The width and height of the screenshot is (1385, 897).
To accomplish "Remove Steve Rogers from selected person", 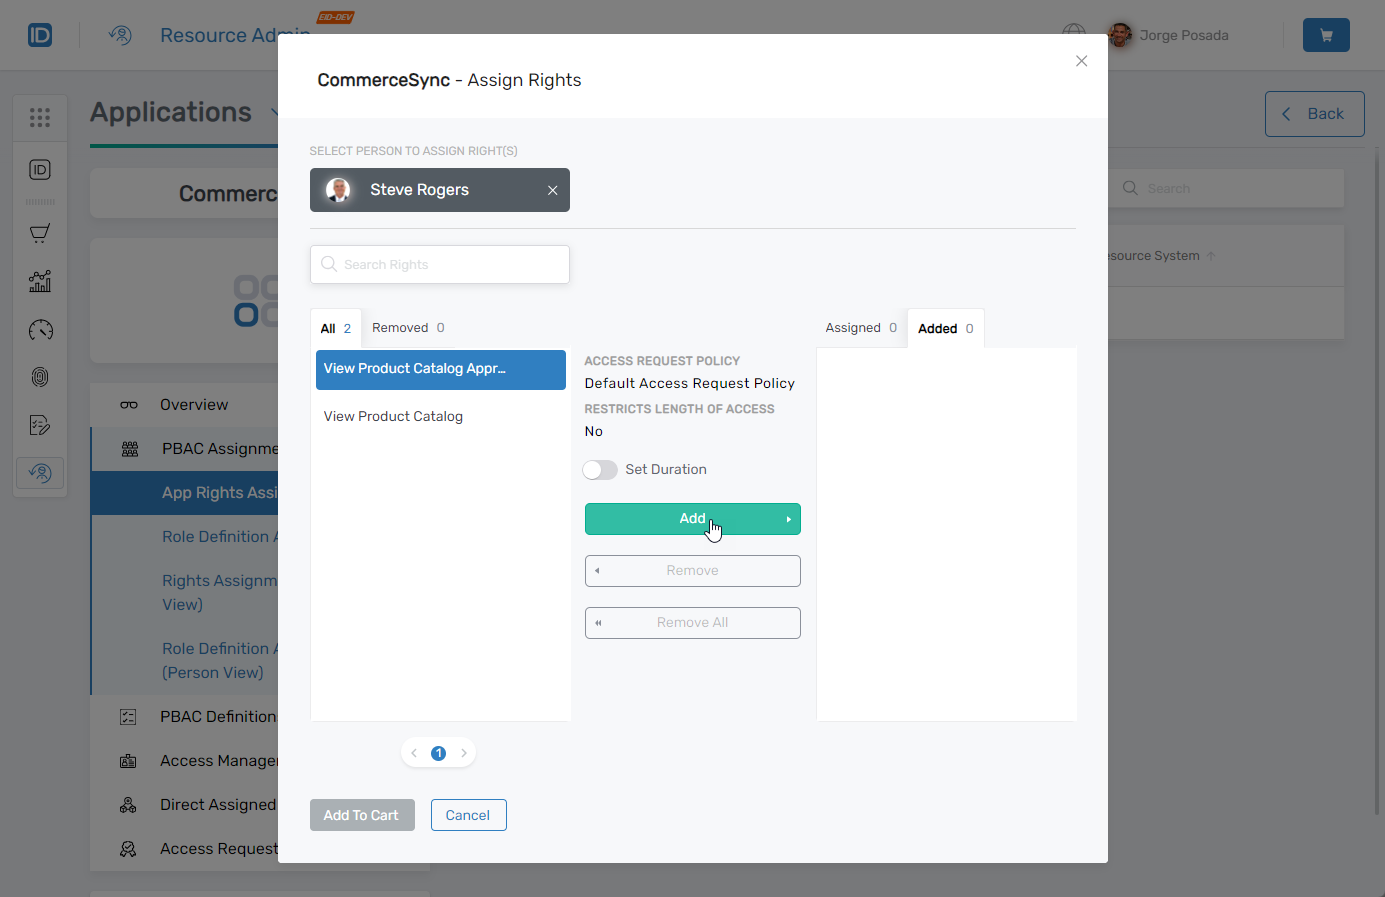I will pos(552,190).
